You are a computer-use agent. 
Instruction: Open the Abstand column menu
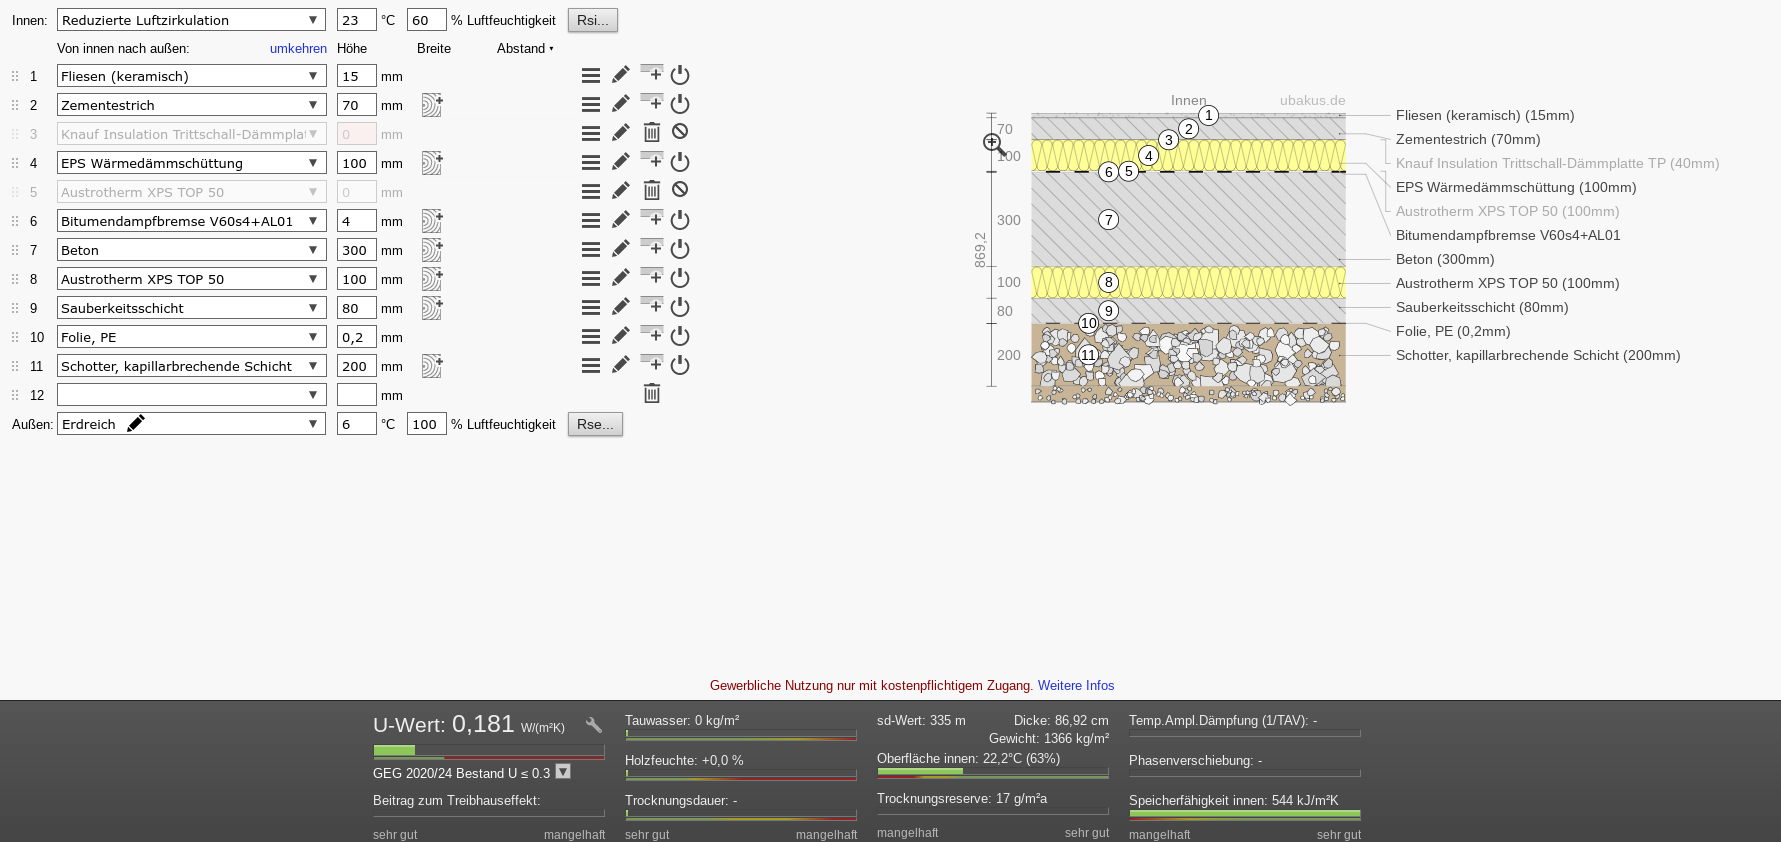tap(525, 48)
